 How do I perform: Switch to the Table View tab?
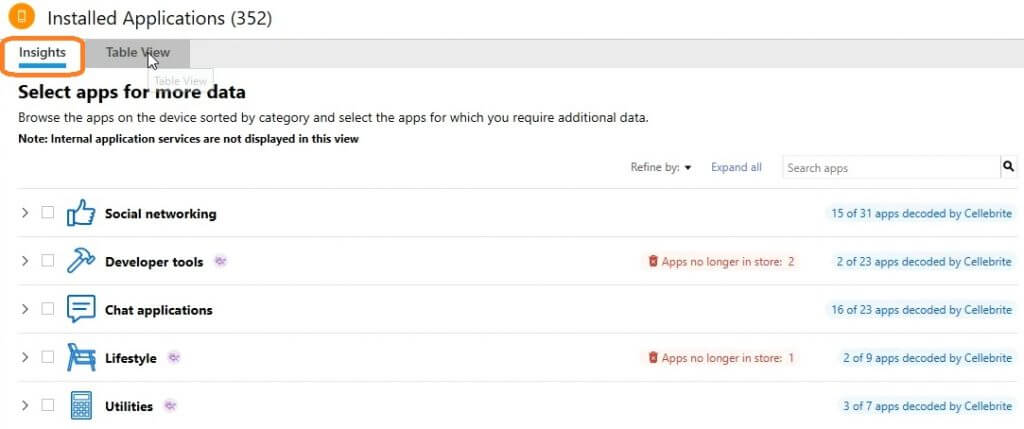(137, 53)
